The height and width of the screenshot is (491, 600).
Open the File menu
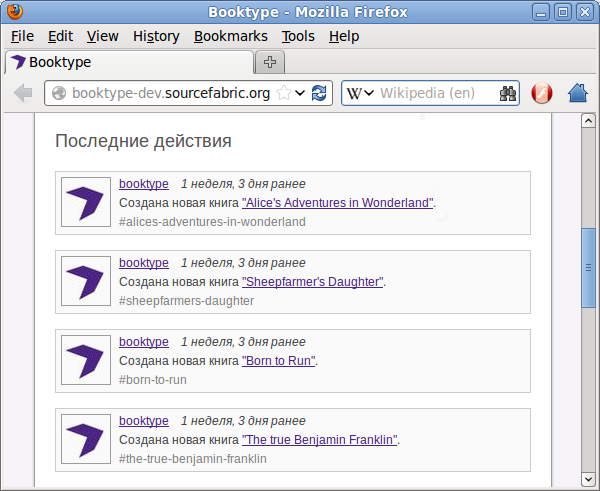coord(22,36)
